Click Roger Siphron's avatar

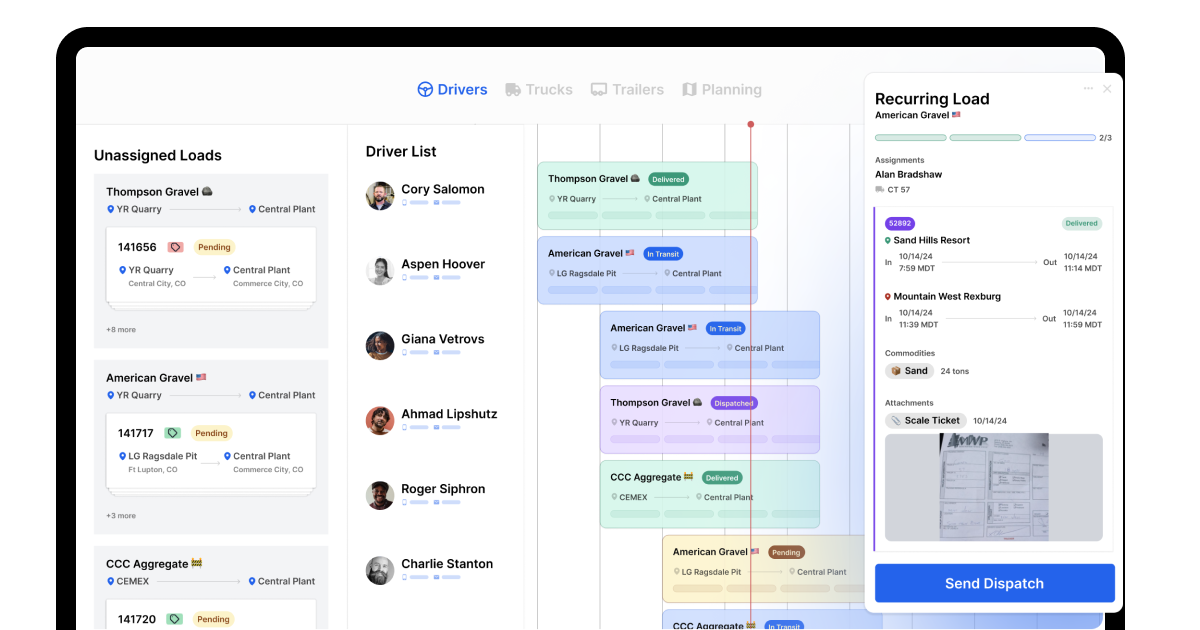[x=380, y=496]
